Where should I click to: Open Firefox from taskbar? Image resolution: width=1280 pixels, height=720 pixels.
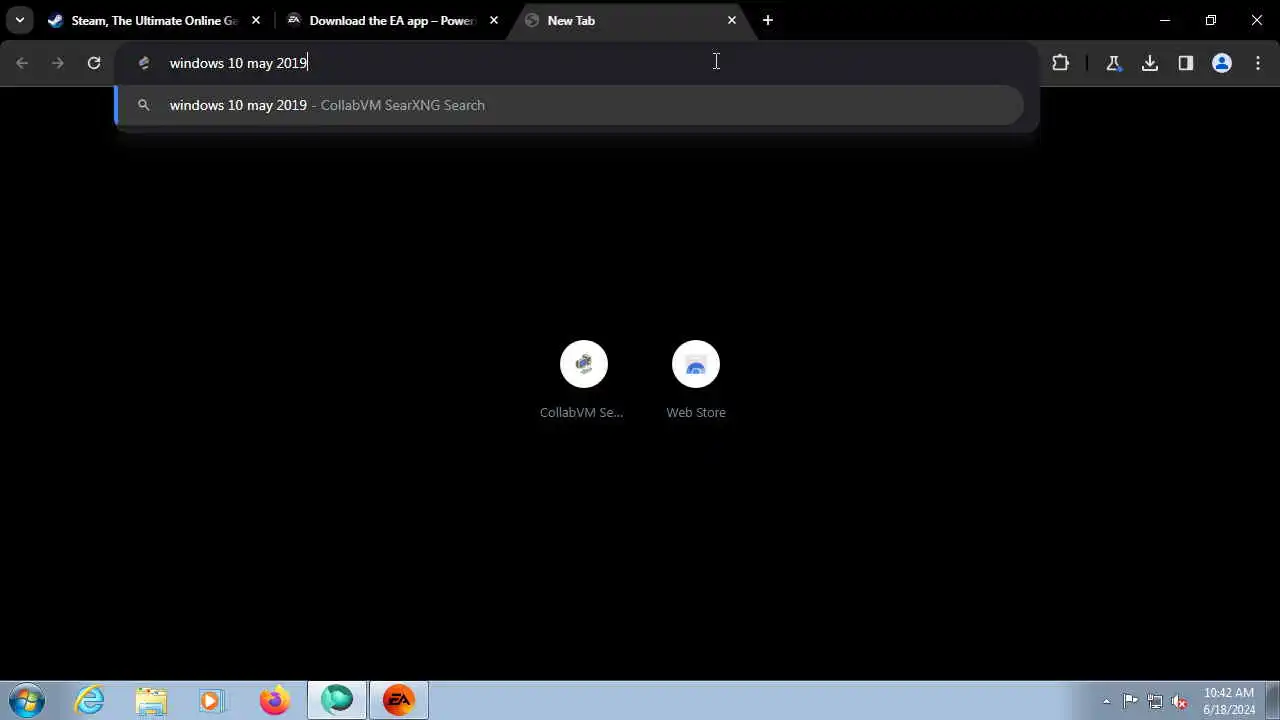click(274, 700)
